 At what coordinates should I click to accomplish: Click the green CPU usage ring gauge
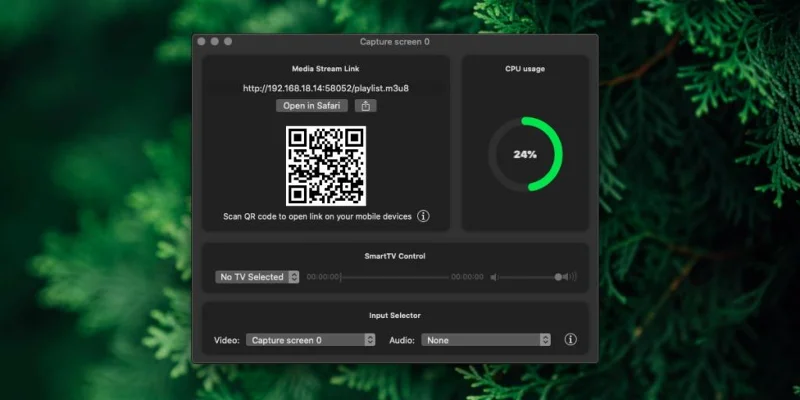pyautogui.click(x=526, y=154)
